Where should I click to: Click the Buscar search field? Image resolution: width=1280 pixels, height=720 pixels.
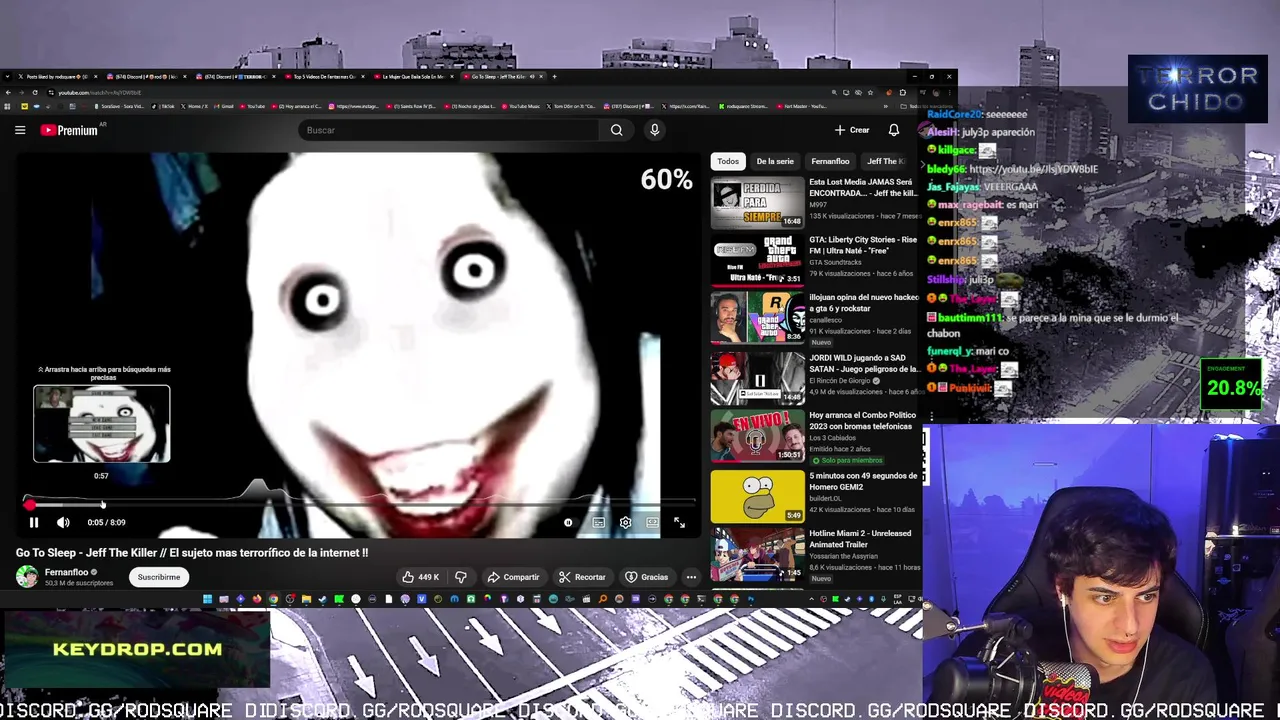pos(450,130)
